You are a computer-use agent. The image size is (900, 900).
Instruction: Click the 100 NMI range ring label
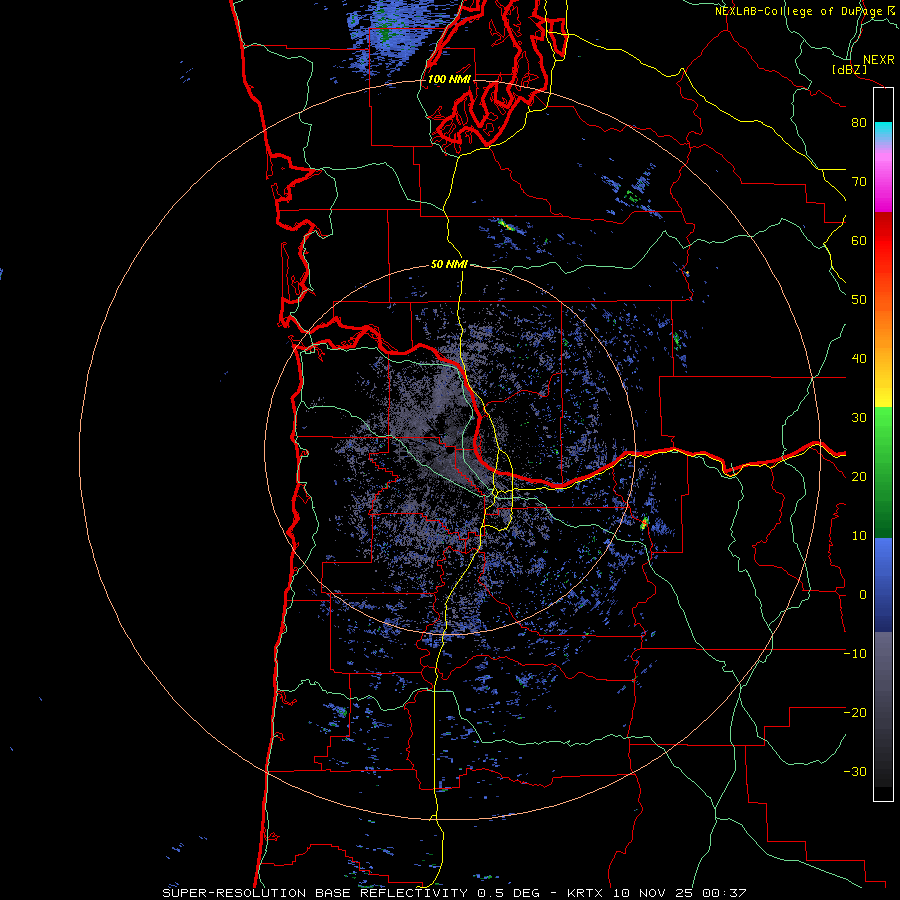point(449,79)
